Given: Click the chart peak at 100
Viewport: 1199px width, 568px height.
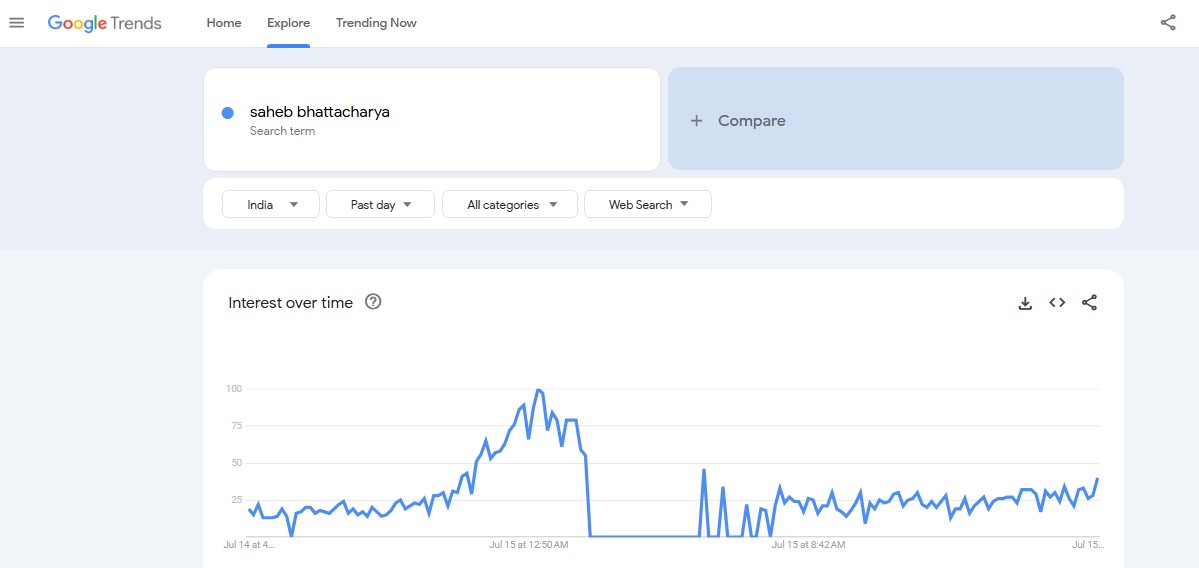Looking at the screenshot, I should click(x=539, y=389).
